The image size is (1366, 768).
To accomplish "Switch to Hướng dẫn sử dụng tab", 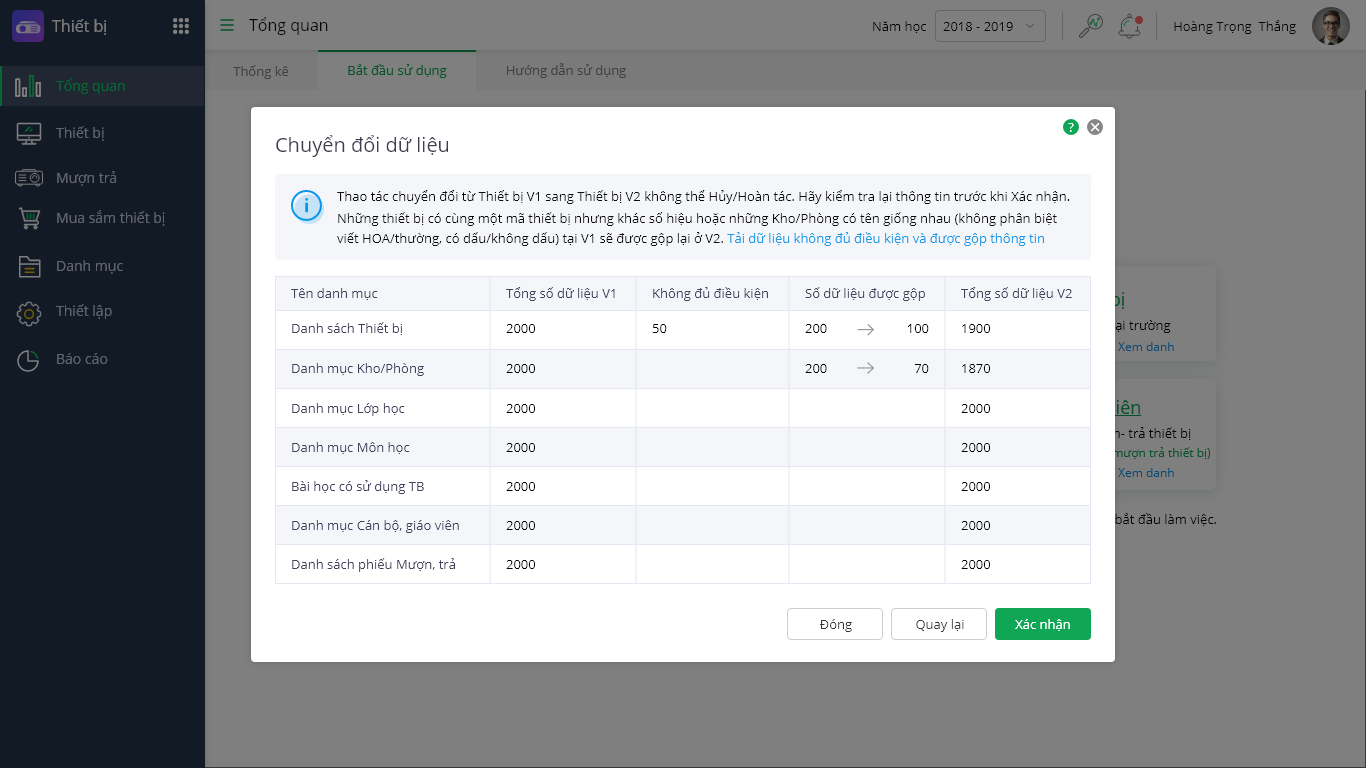I will (565, 71).
